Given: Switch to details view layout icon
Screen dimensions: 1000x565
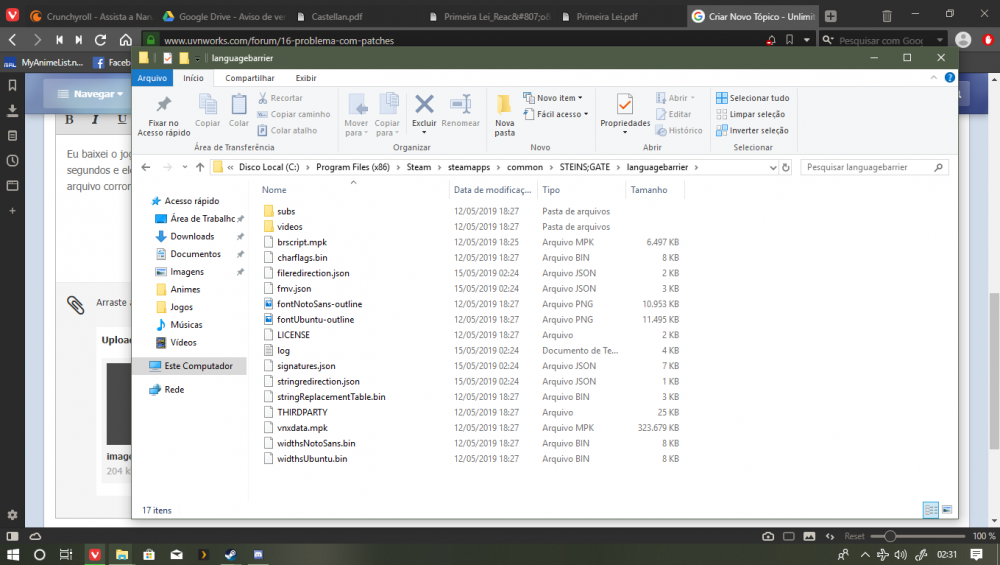Looking at the screenshot, I should point(930,510).
